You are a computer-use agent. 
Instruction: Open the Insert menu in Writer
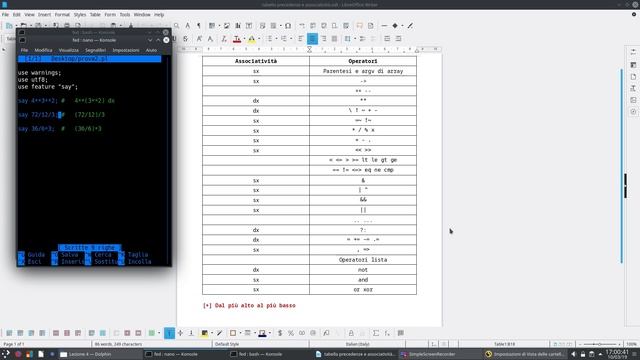44,15
